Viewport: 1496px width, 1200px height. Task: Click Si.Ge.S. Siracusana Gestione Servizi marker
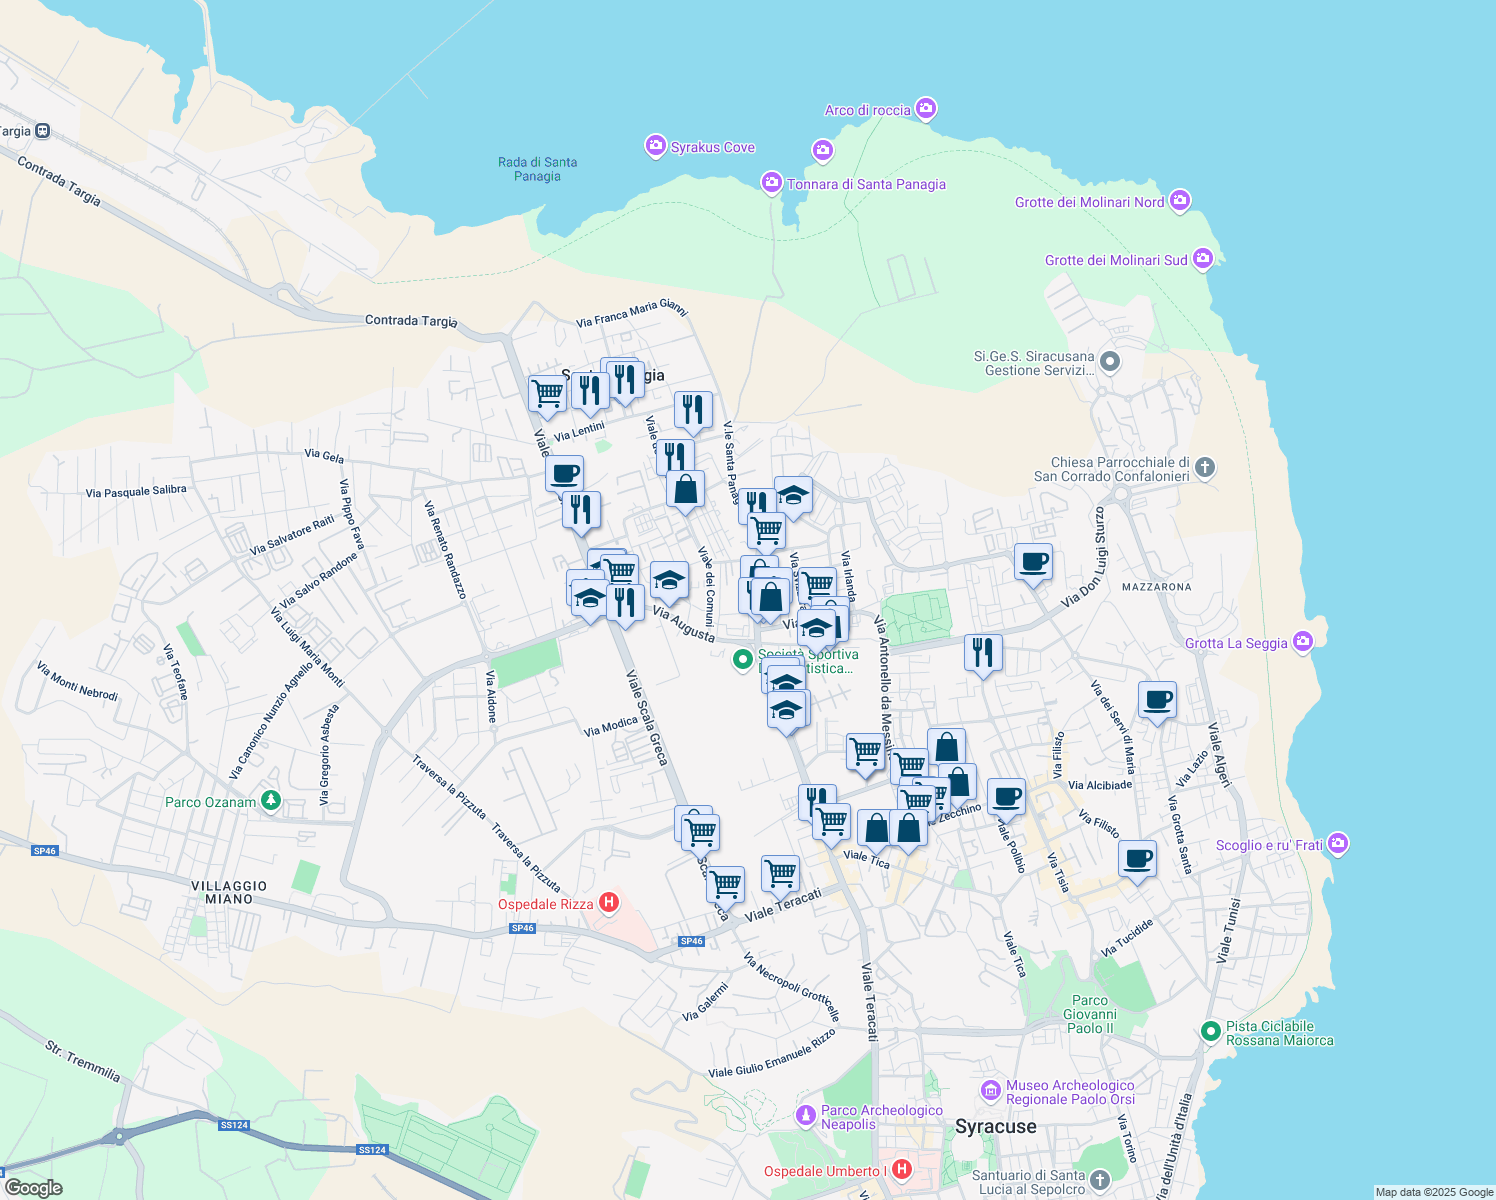pyautogui.click(x=1109, y=361)
